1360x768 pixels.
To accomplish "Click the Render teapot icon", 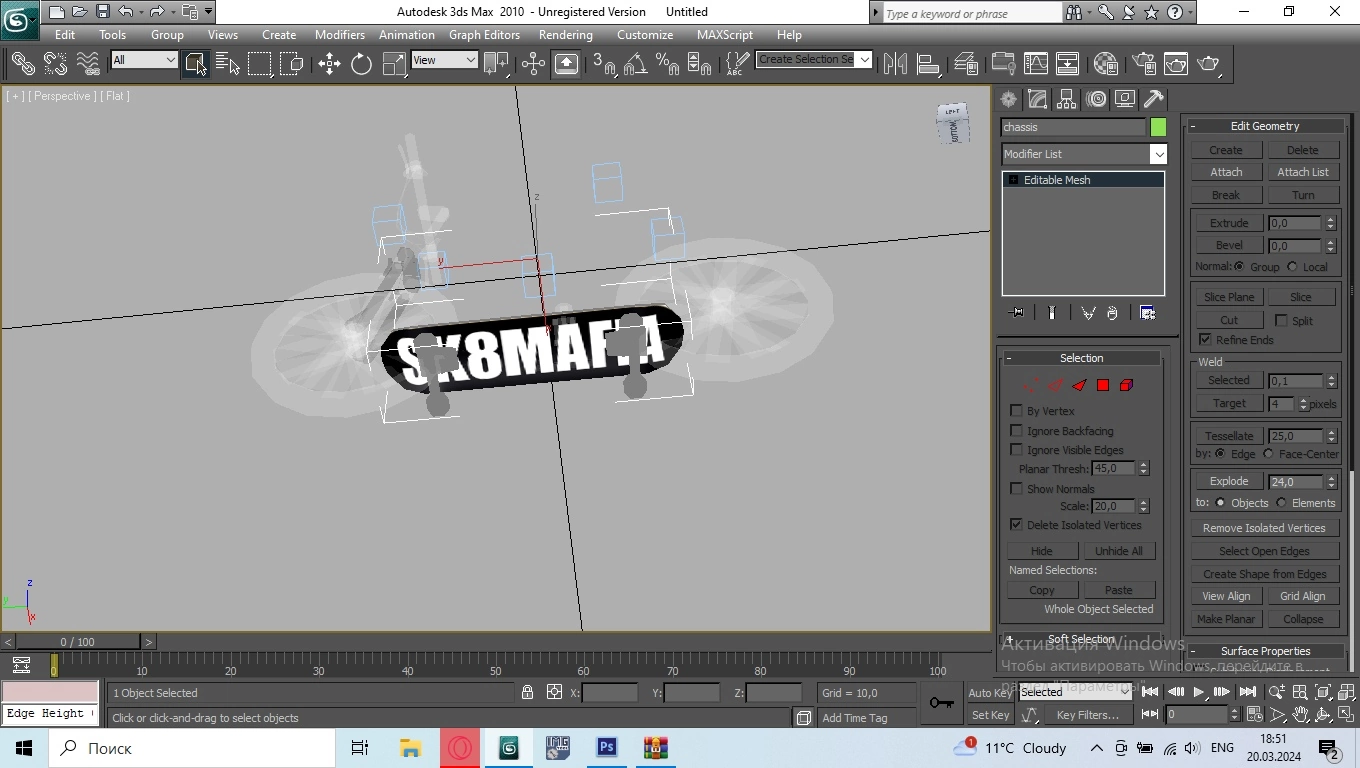I will [1209, 64].
